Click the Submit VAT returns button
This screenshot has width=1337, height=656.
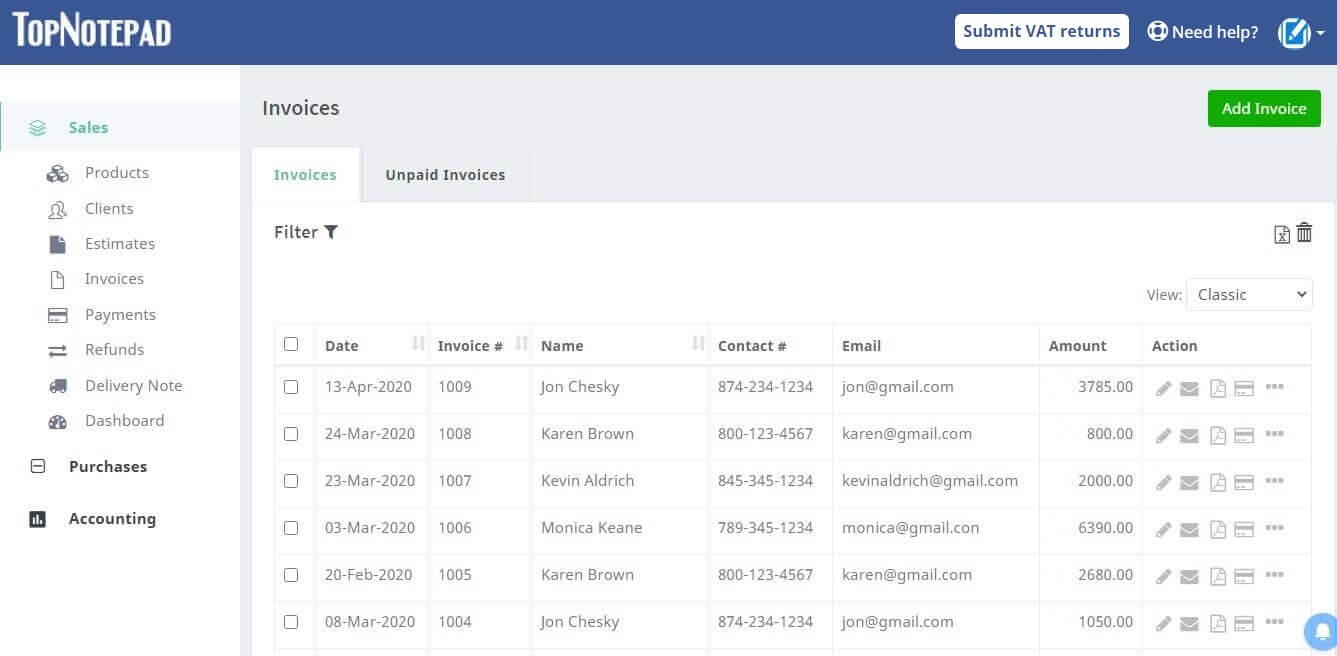[1041, 31]
